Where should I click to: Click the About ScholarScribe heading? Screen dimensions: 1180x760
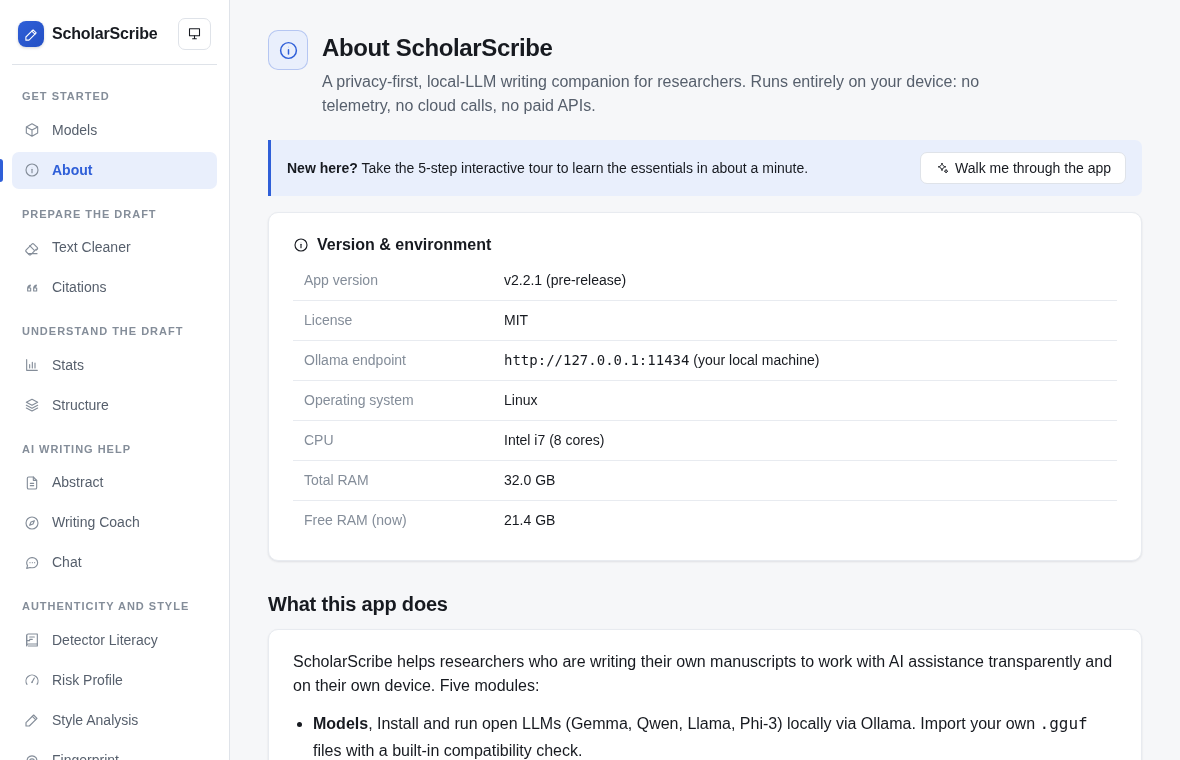437,48
